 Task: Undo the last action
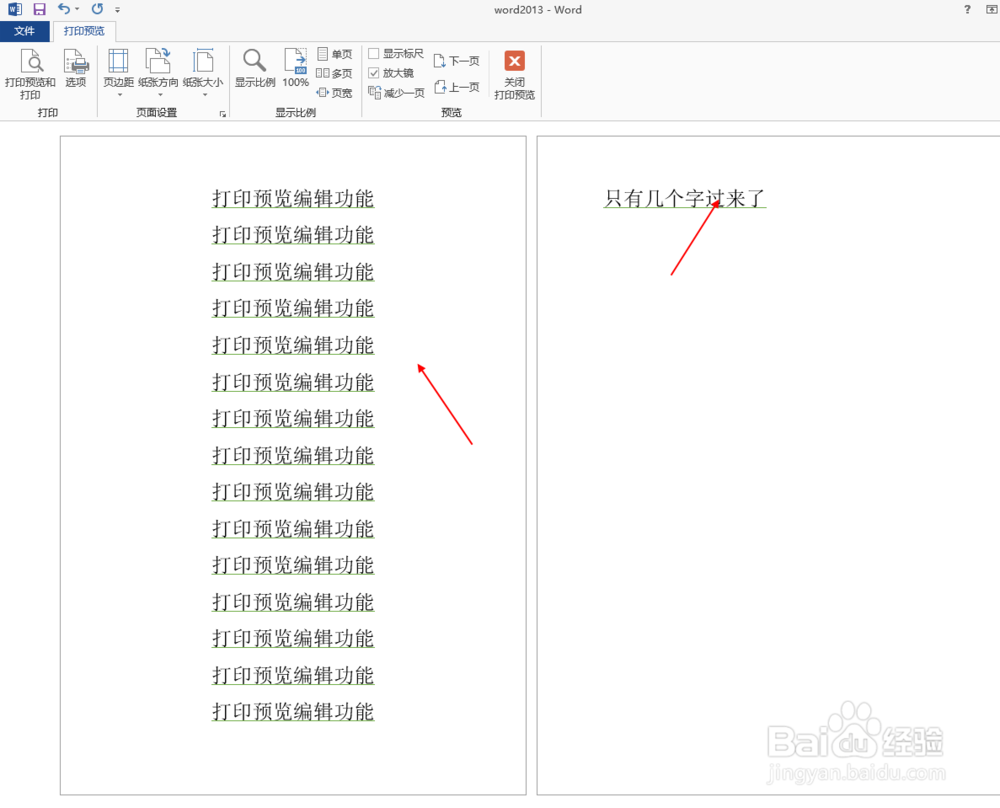(64, 9)
